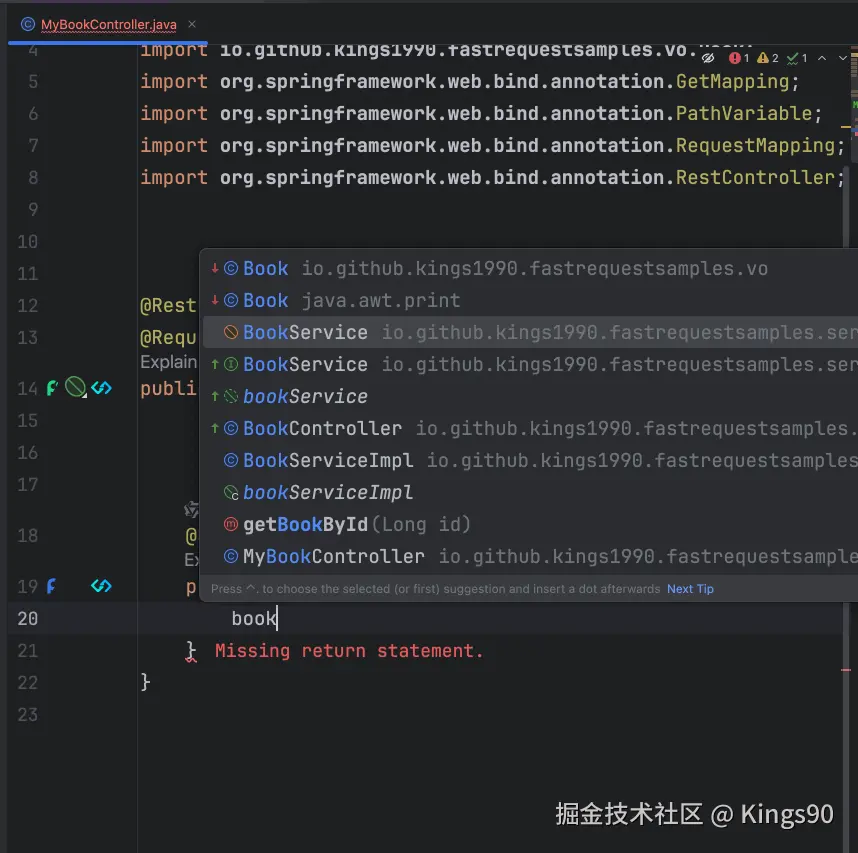
Task: Place cursor in typed 'book' text on line 20
Action: tap(254, 618)
